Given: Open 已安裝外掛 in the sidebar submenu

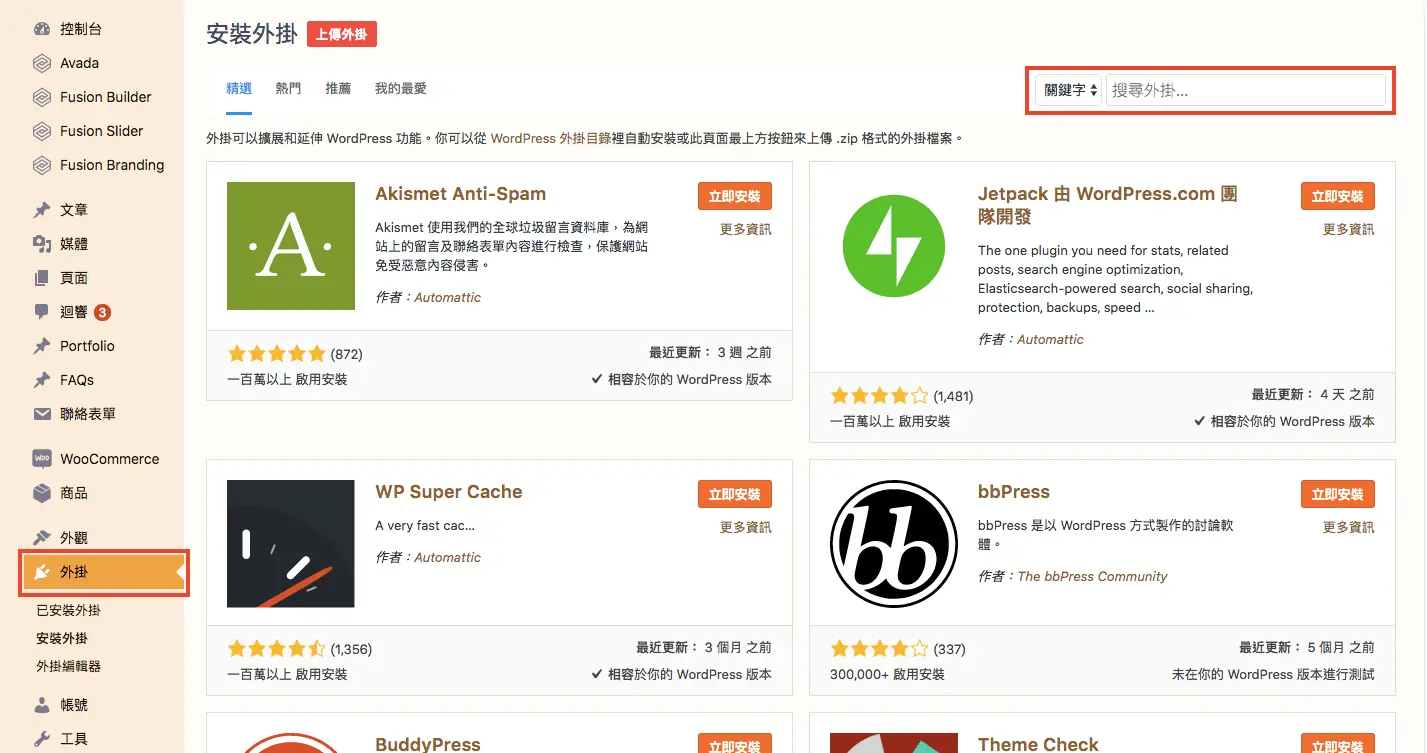Looking at the screenshot, I should pos(68,610).
